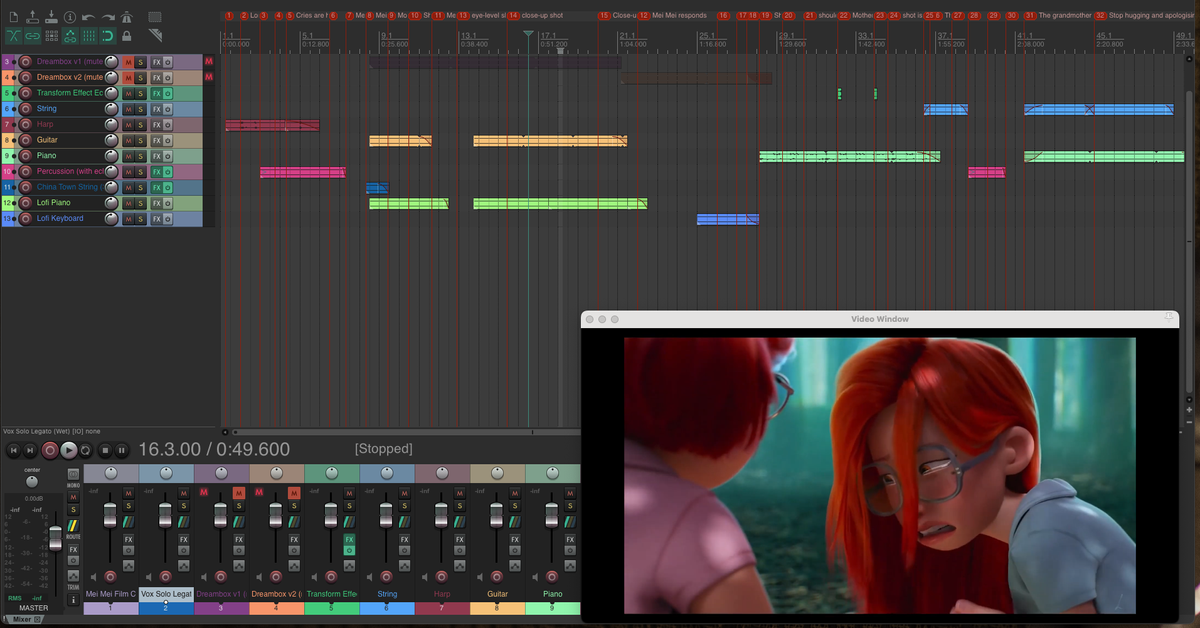Arm Lofi Keyboard track for recording
The height and width of the screenshot is (628, 1200).
click(x=25, y=218)
